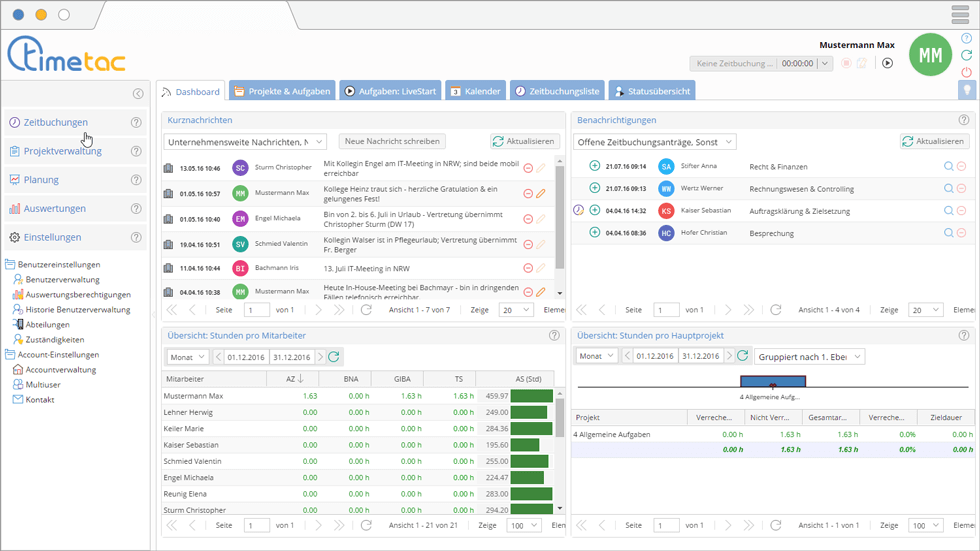This screenshot has height=551, width=980.
Task: Open Benutzerverwaltung in the settings tree
Action: click(x=62, y=280)
